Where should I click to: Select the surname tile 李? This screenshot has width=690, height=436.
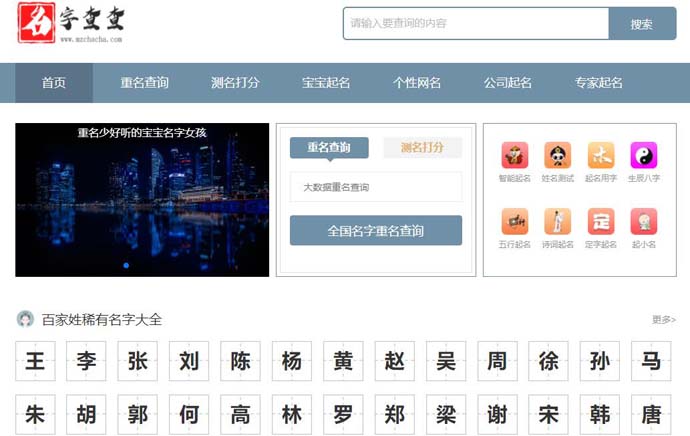click(x=86, y=361)
